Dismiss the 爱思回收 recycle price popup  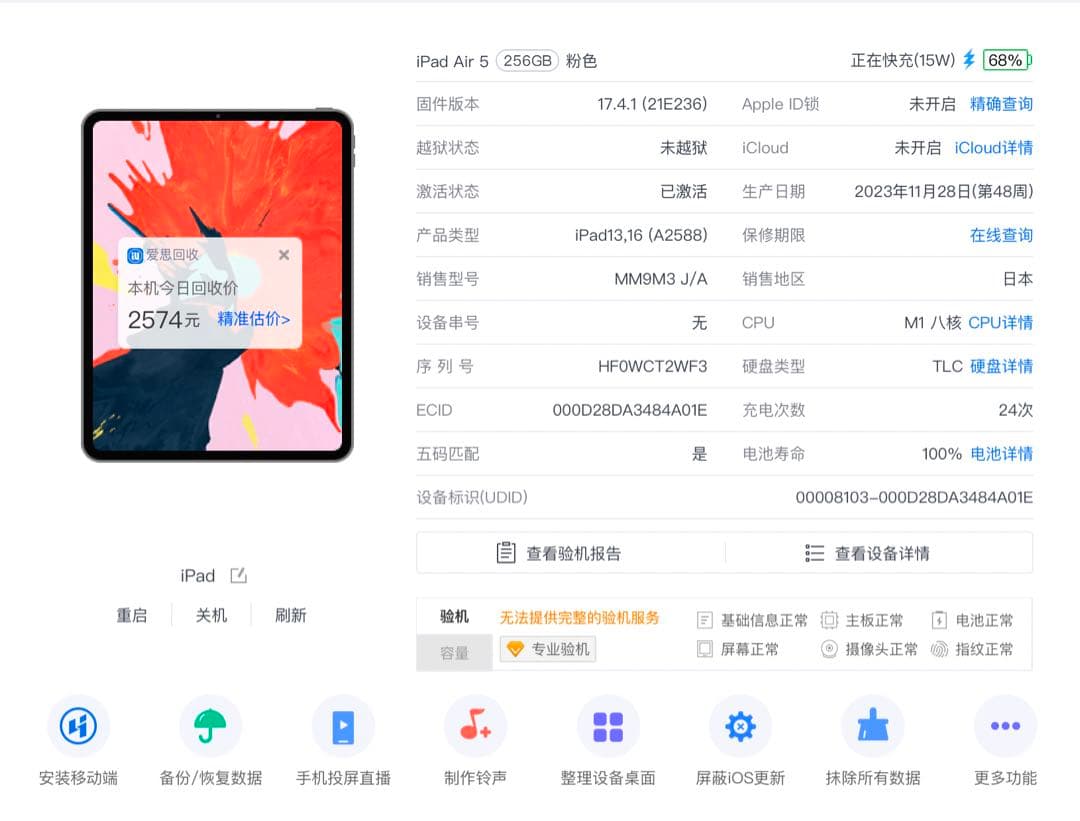click(x=283, y=255)
